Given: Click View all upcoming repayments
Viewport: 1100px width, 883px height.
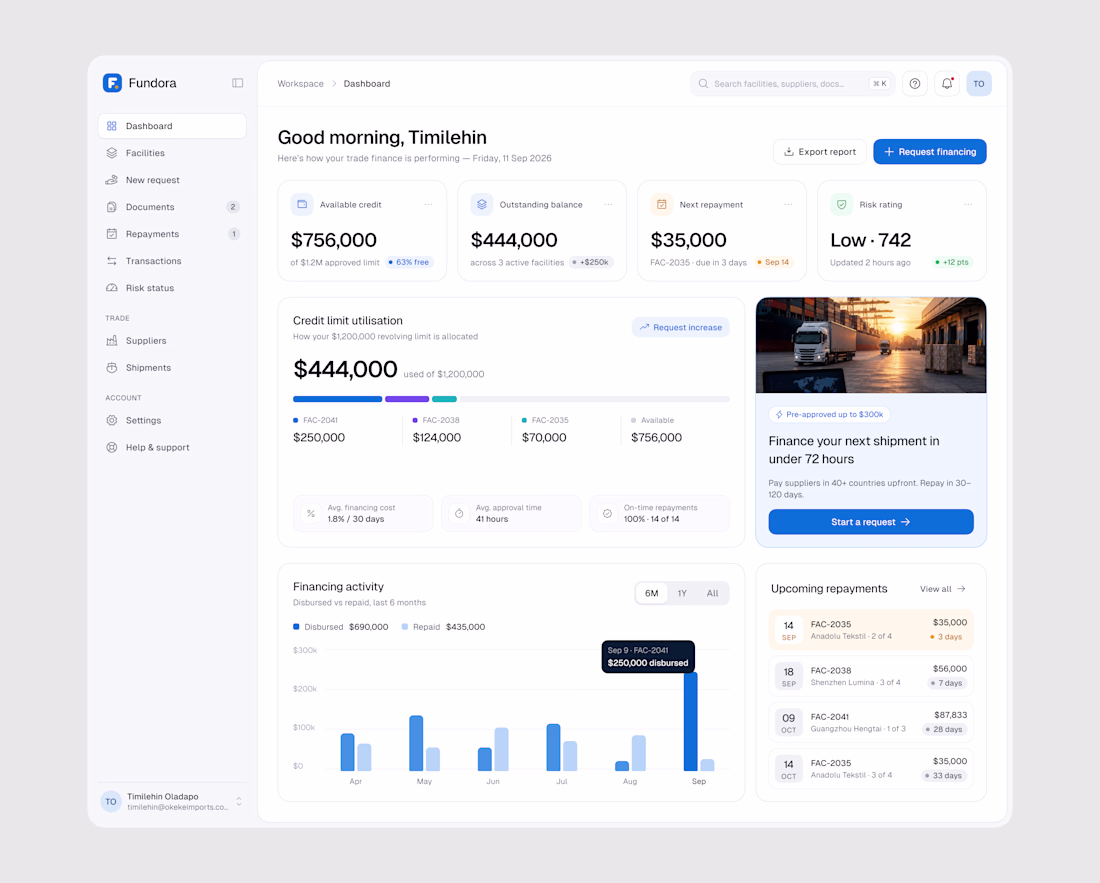Looking at the screenshot, I should point(942,589).
